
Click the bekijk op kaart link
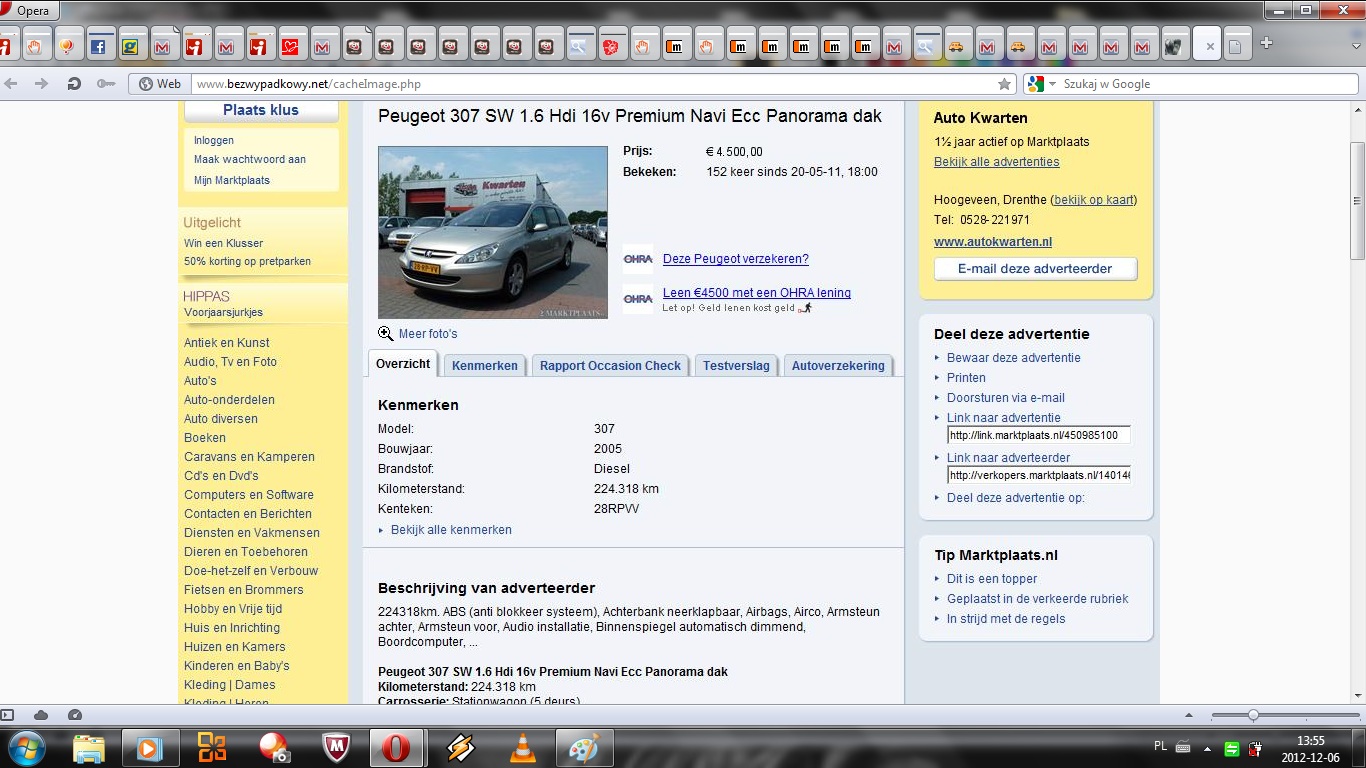click(x=1094, y=200)
